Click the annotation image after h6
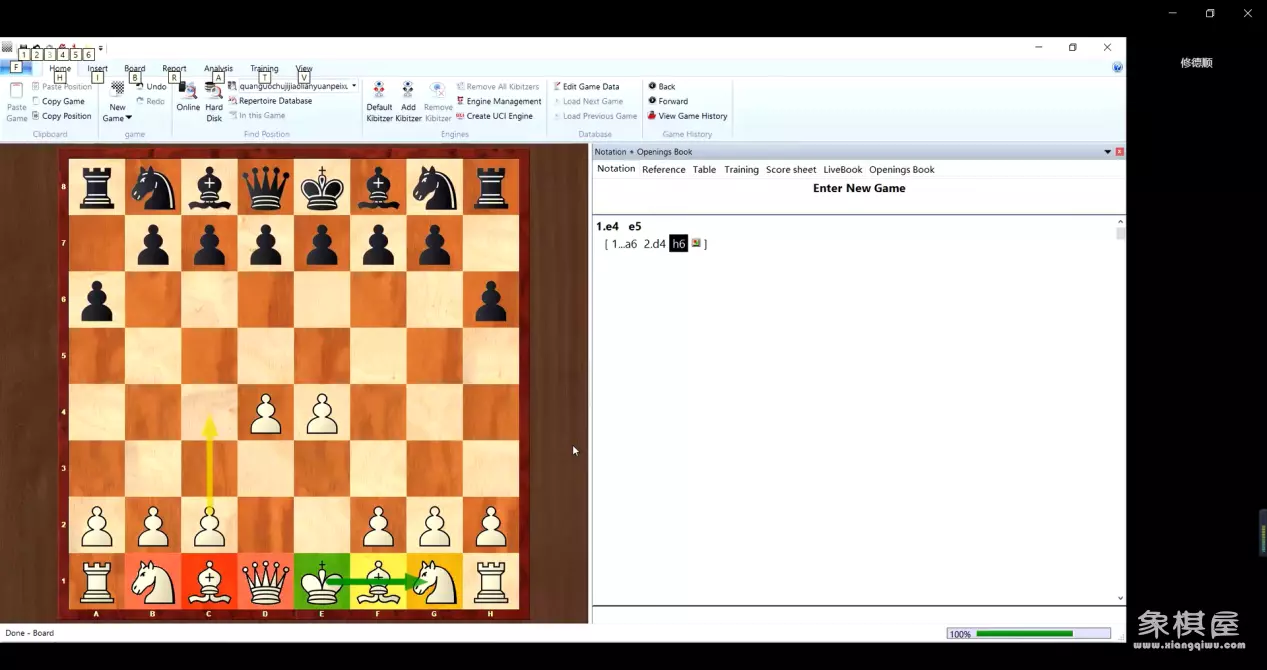 tap(696, 243)
